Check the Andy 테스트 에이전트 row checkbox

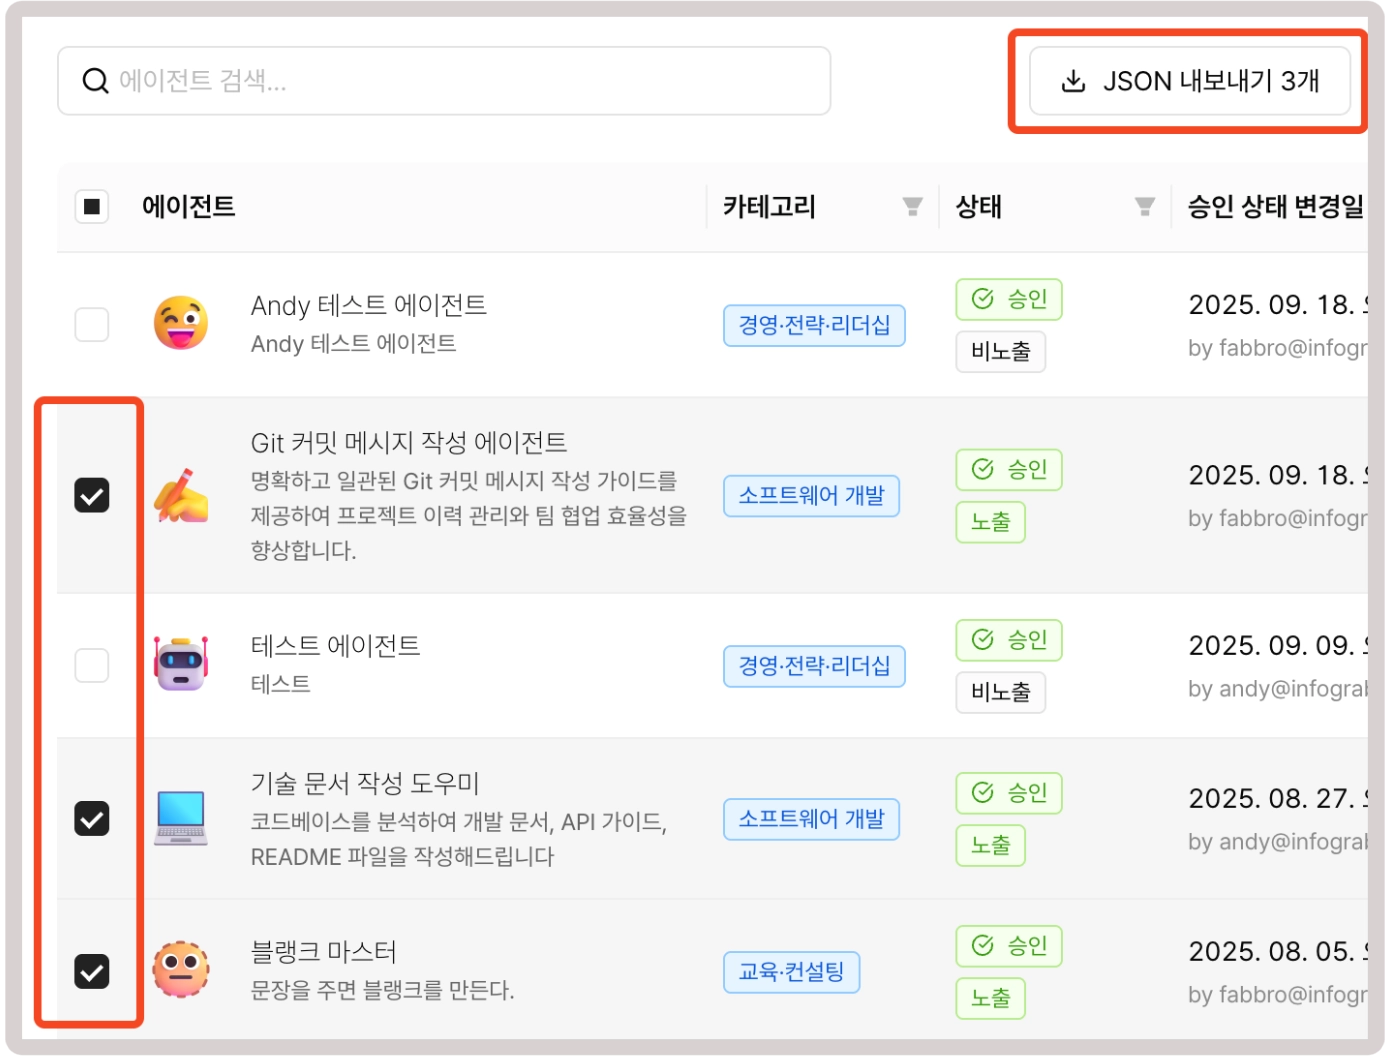pyautogui.click(x=92, y=324)
